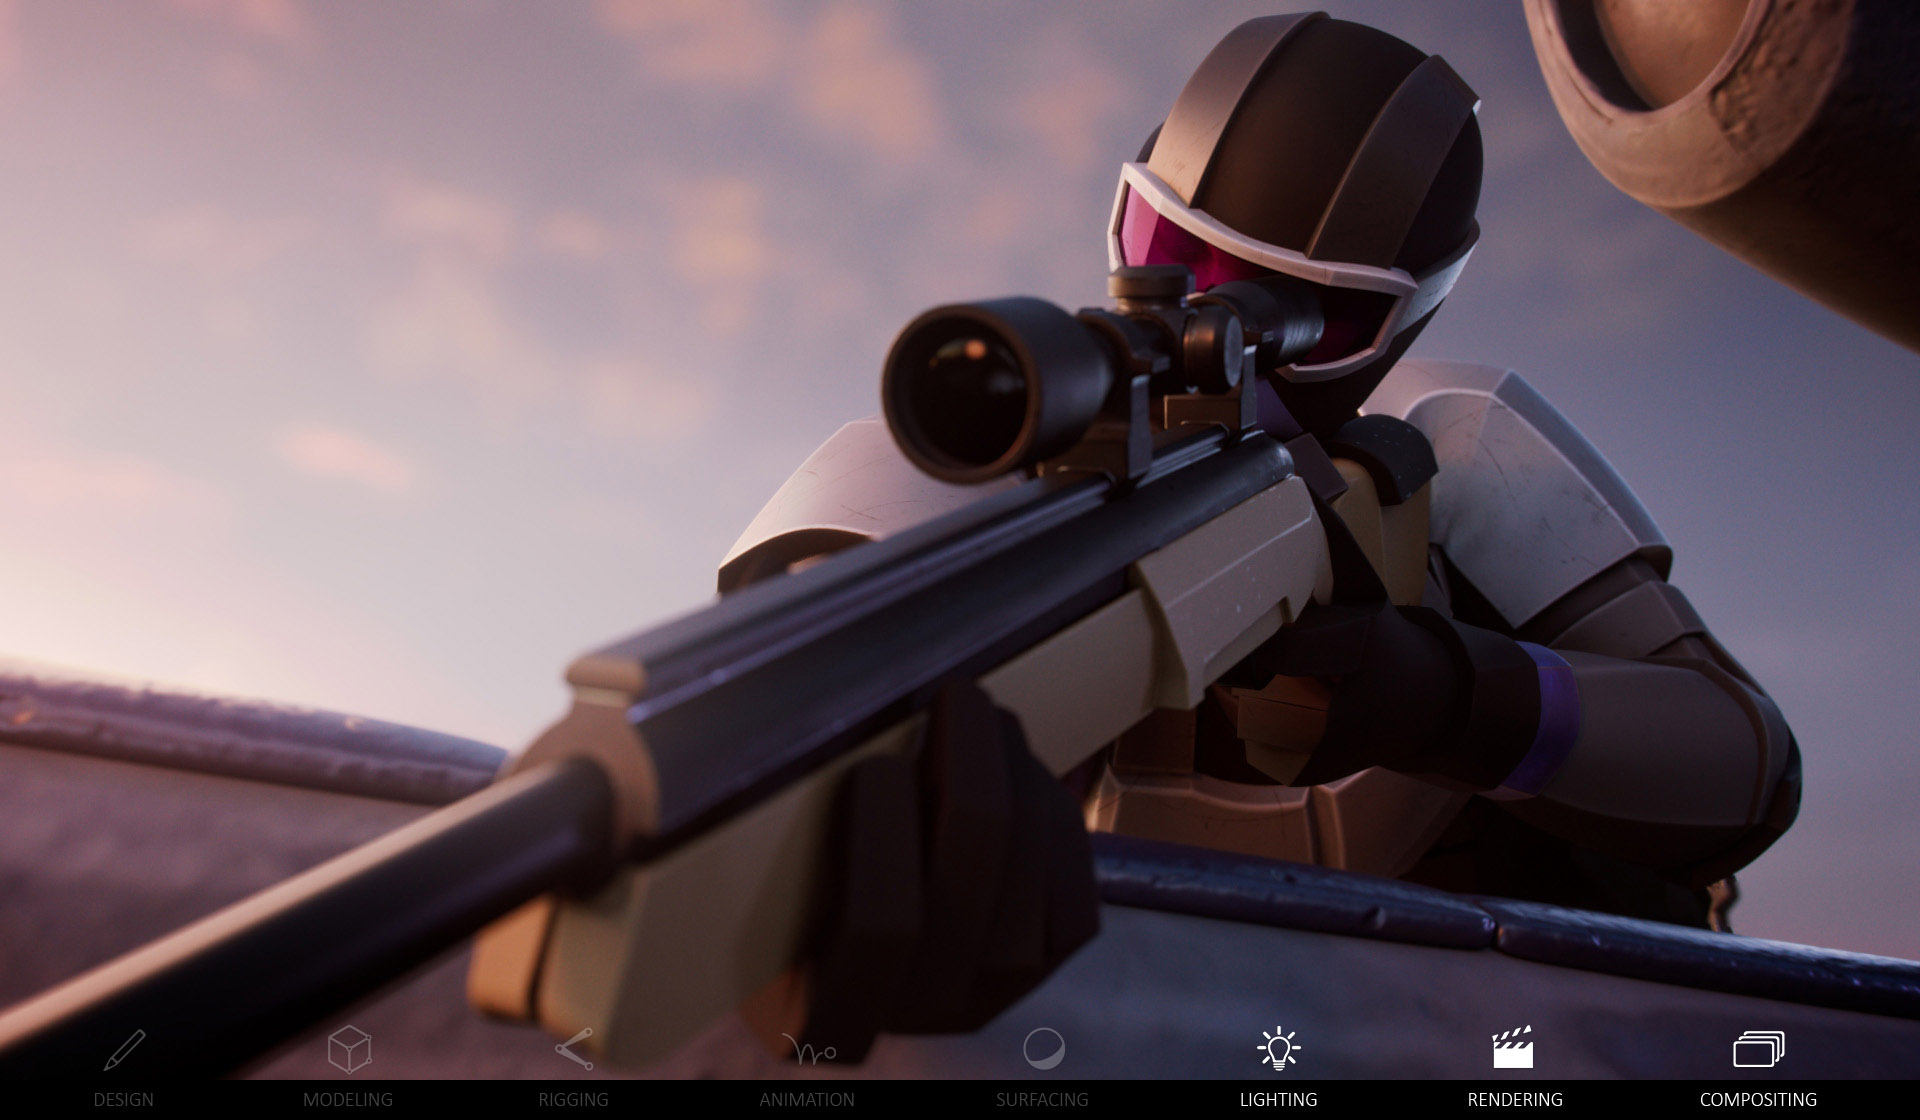Image resolution: width=1920 pixels, height=1120 pixels.
Task: Open the RENDERING stage label
Action: coord(1515,1099)
